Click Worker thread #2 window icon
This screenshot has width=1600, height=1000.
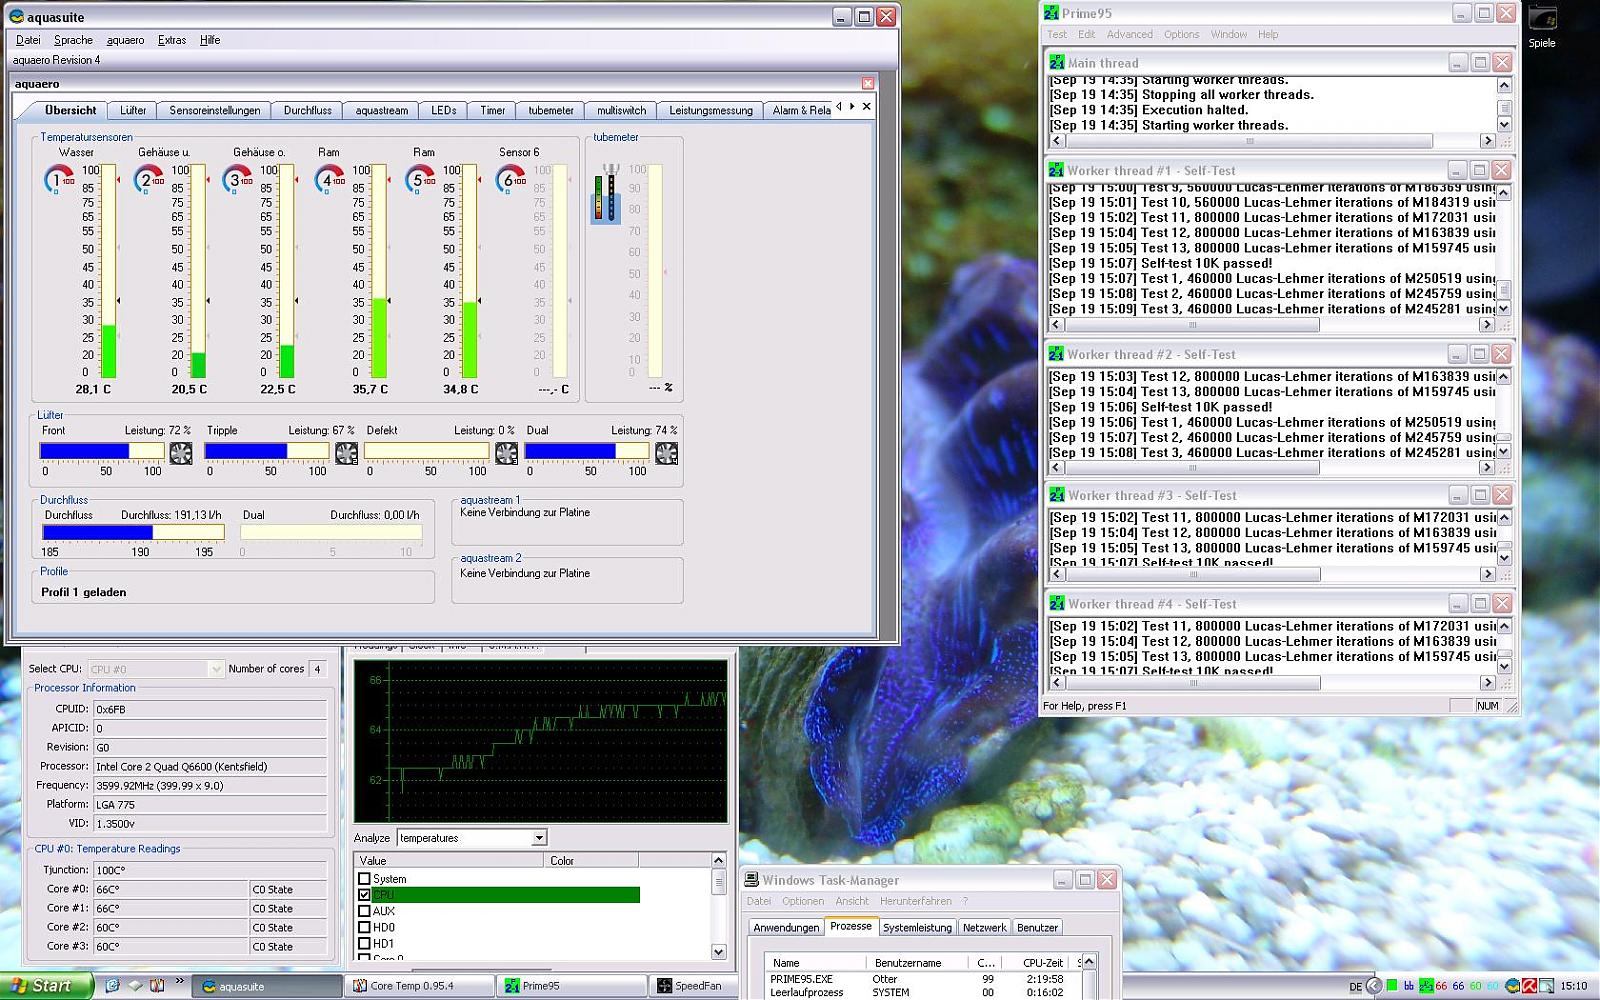tap(1057, 354)
